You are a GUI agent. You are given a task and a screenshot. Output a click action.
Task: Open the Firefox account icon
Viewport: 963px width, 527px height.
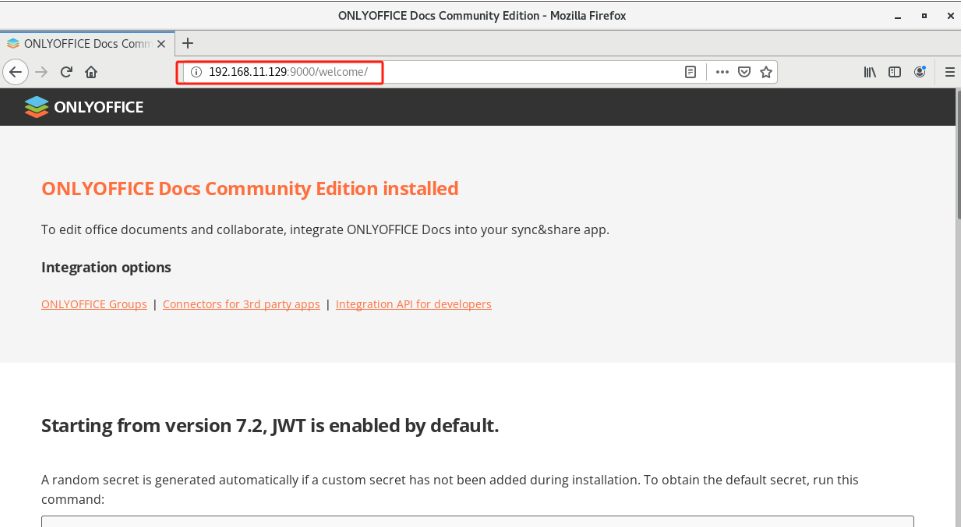tap(920, 72)
